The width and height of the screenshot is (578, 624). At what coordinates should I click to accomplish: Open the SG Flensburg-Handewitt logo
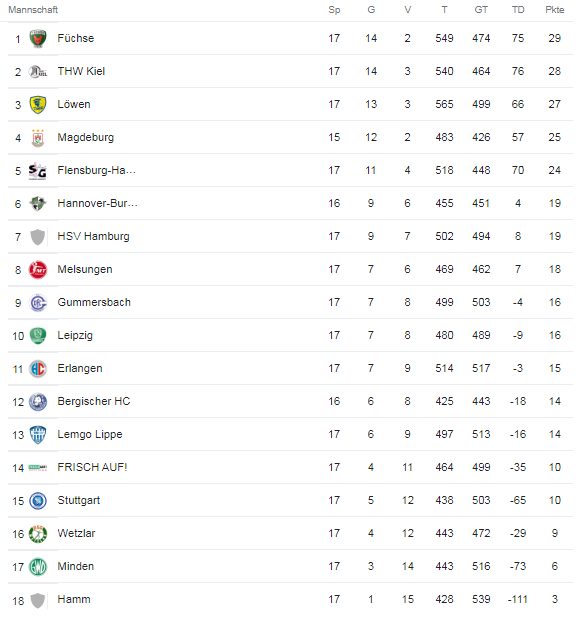(x=38, y=171)
